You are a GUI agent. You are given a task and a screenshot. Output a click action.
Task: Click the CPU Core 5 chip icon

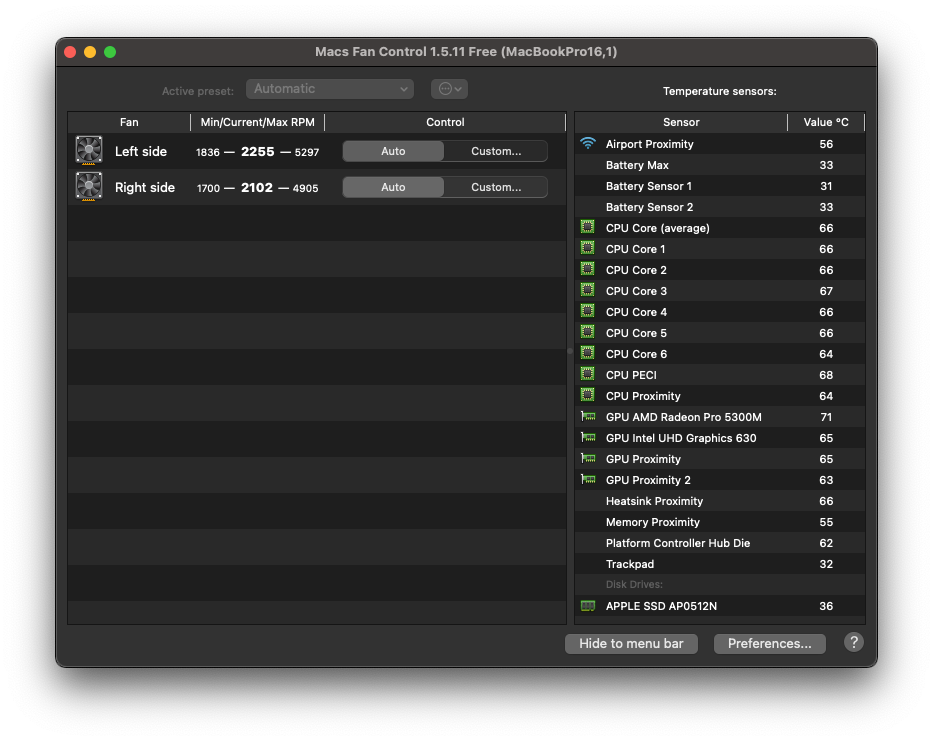(x=587, y=332)
